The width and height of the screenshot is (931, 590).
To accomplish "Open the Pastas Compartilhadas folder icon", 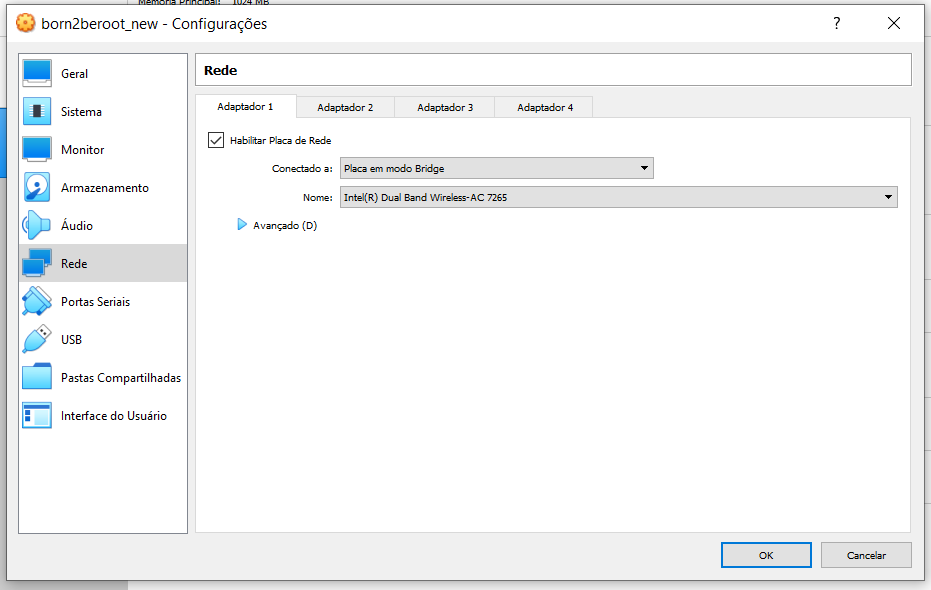I will 37,377.
